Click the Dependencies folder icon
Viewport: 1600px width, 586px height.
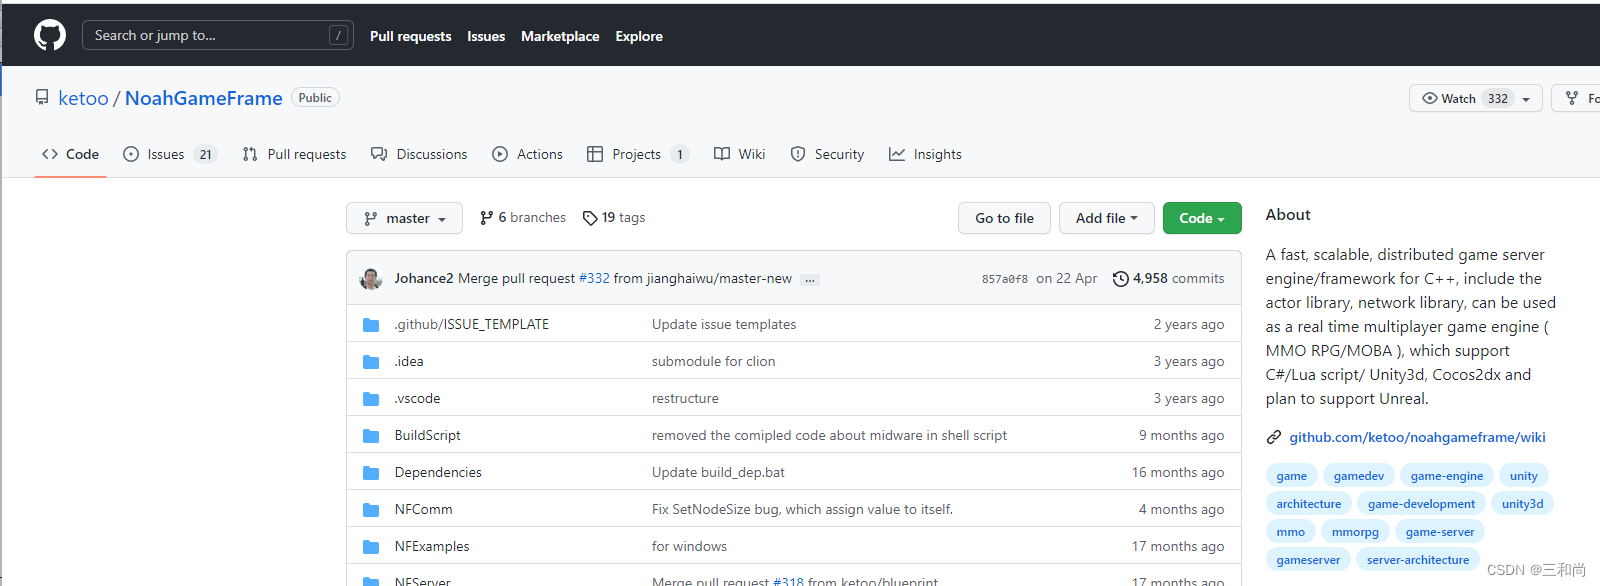point(371,473)
